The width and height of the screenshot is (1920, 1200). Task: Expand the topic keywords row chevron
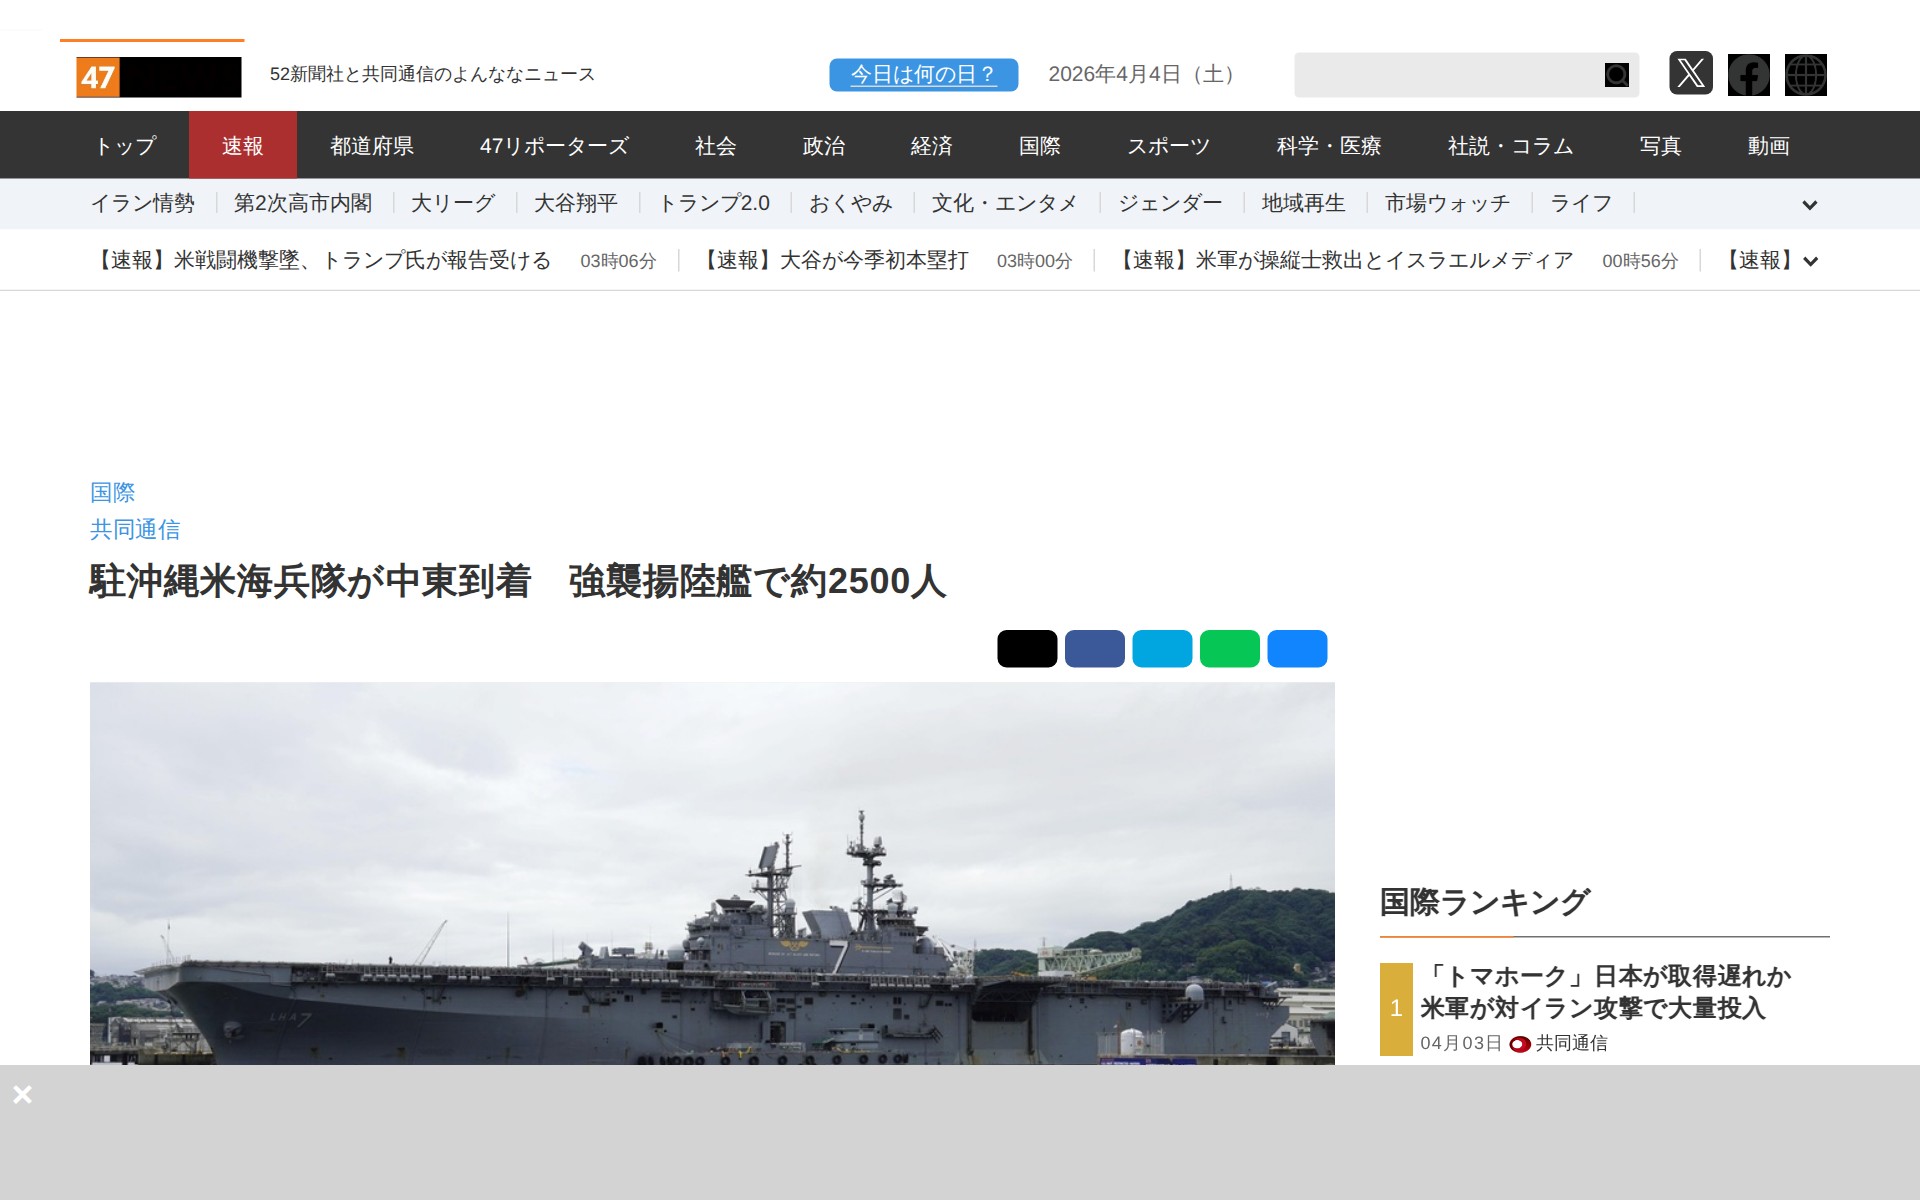[x=1809, y=205]
